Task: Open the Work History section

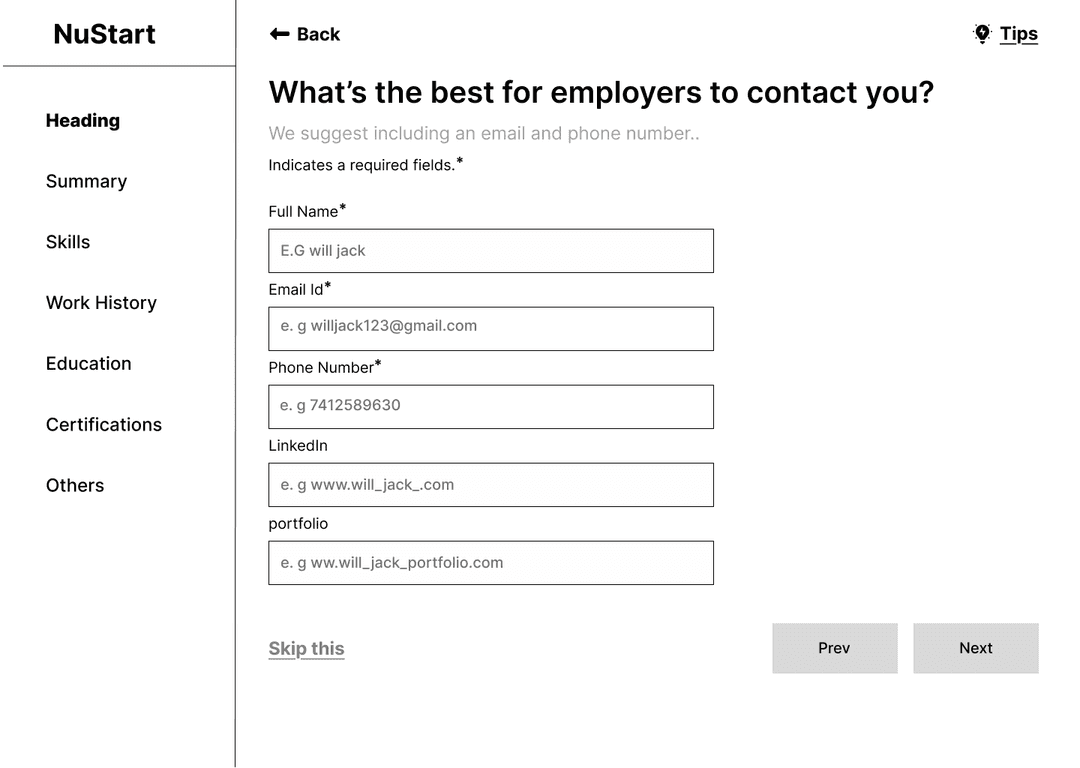Action: pos(101,303)
